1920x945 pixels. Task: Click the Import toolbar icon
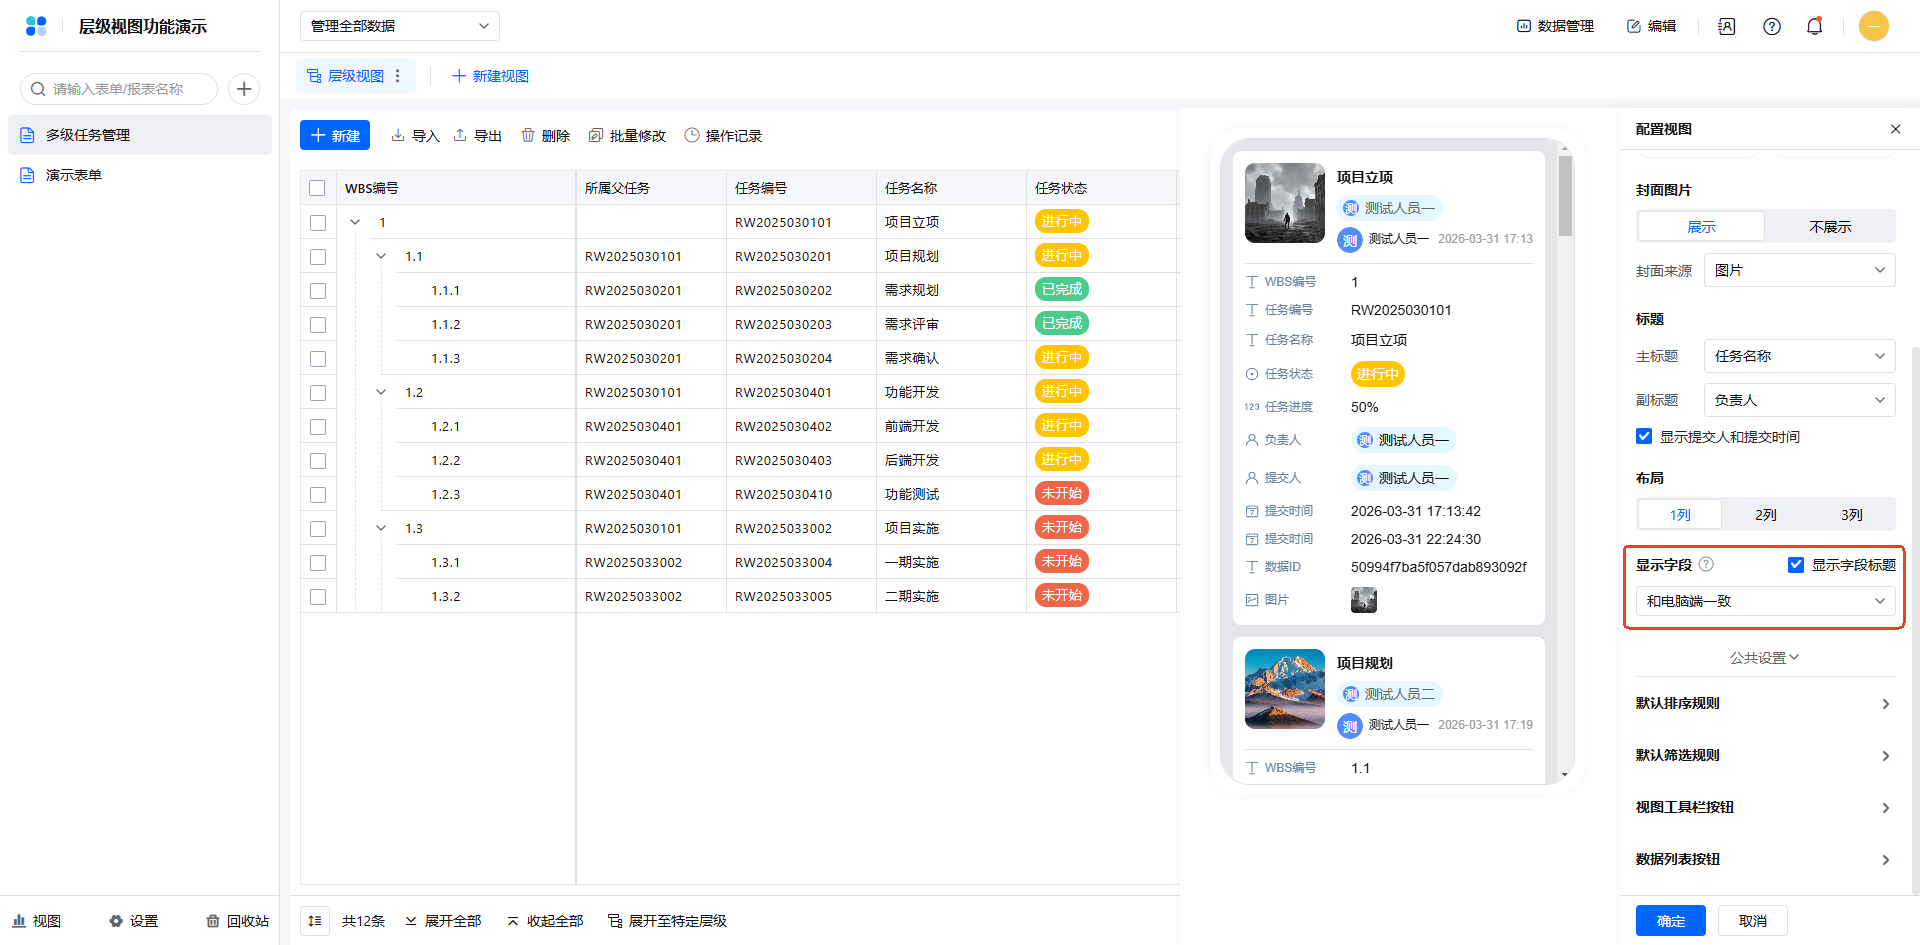pyautogui.click(x=398, y=136)
